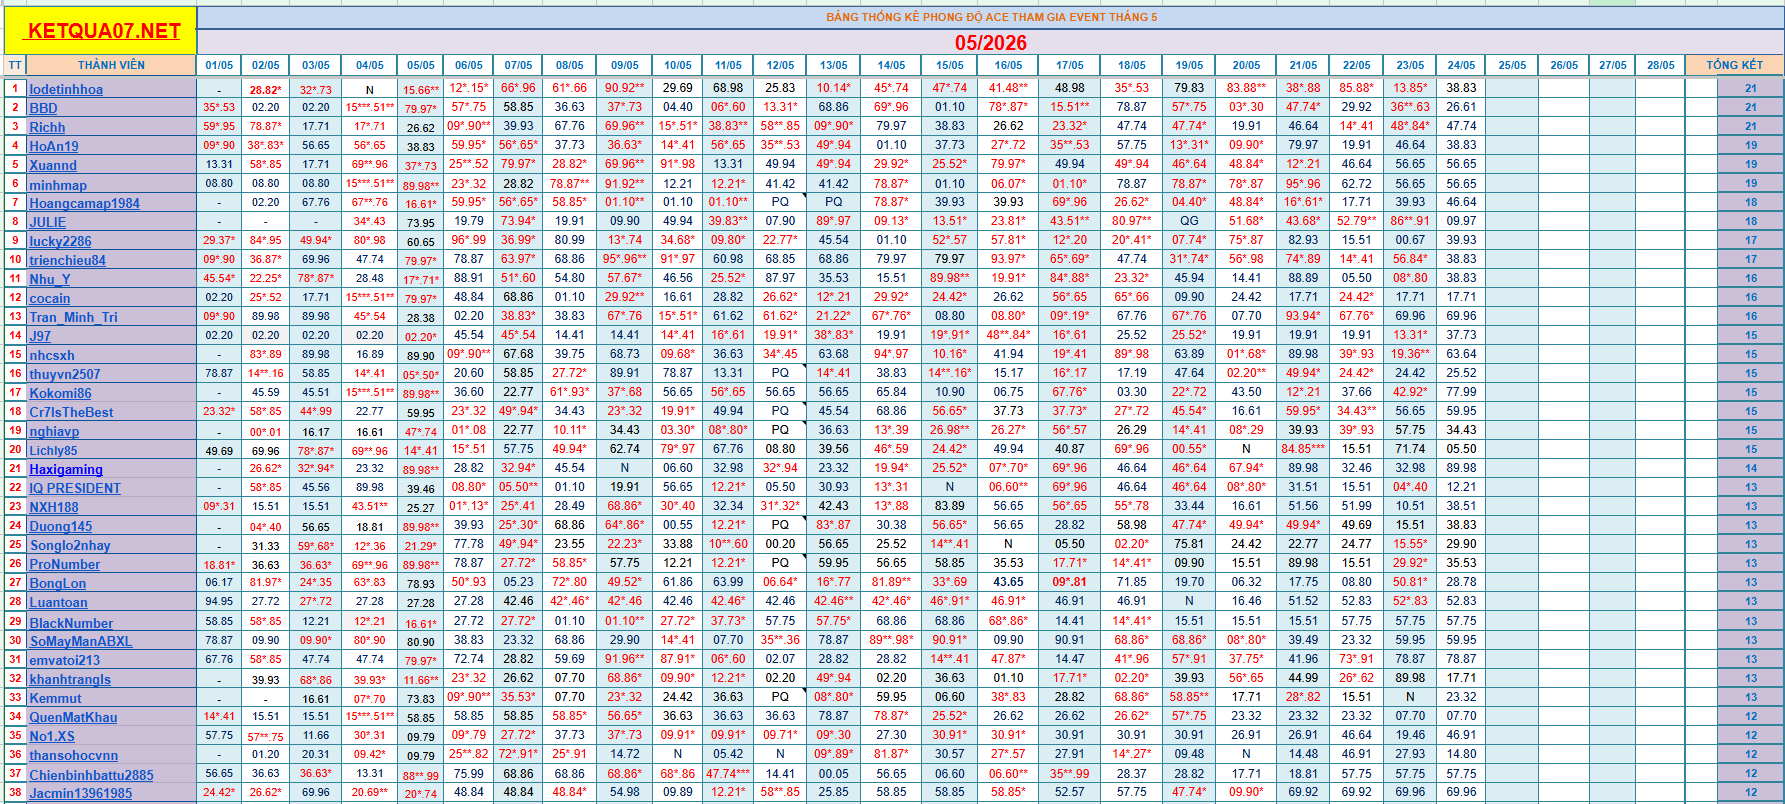The image size is (1785, 804).
Task: Open the QuenMatKhau link
Action: (x=73, y=717)
